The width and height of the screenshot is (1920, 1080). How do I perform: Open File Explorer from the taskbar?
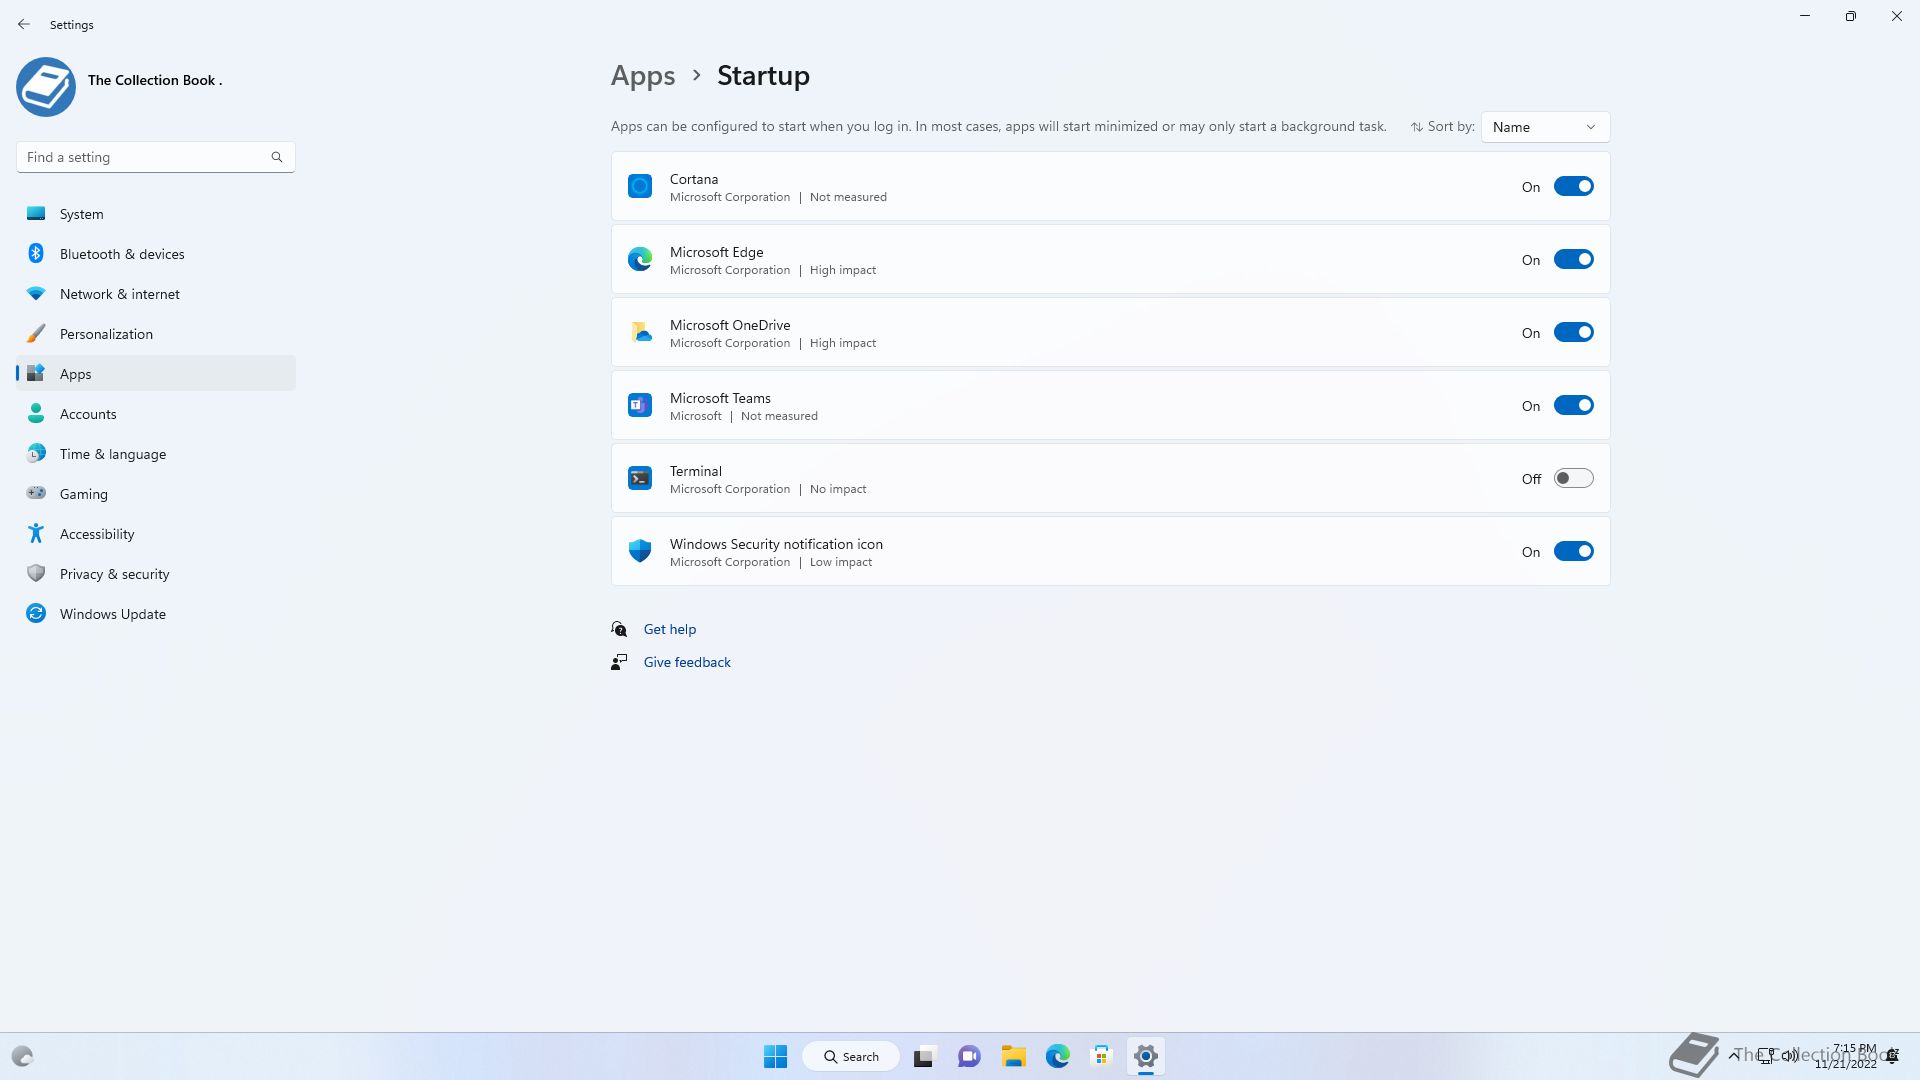(x=1014, y=1056)
